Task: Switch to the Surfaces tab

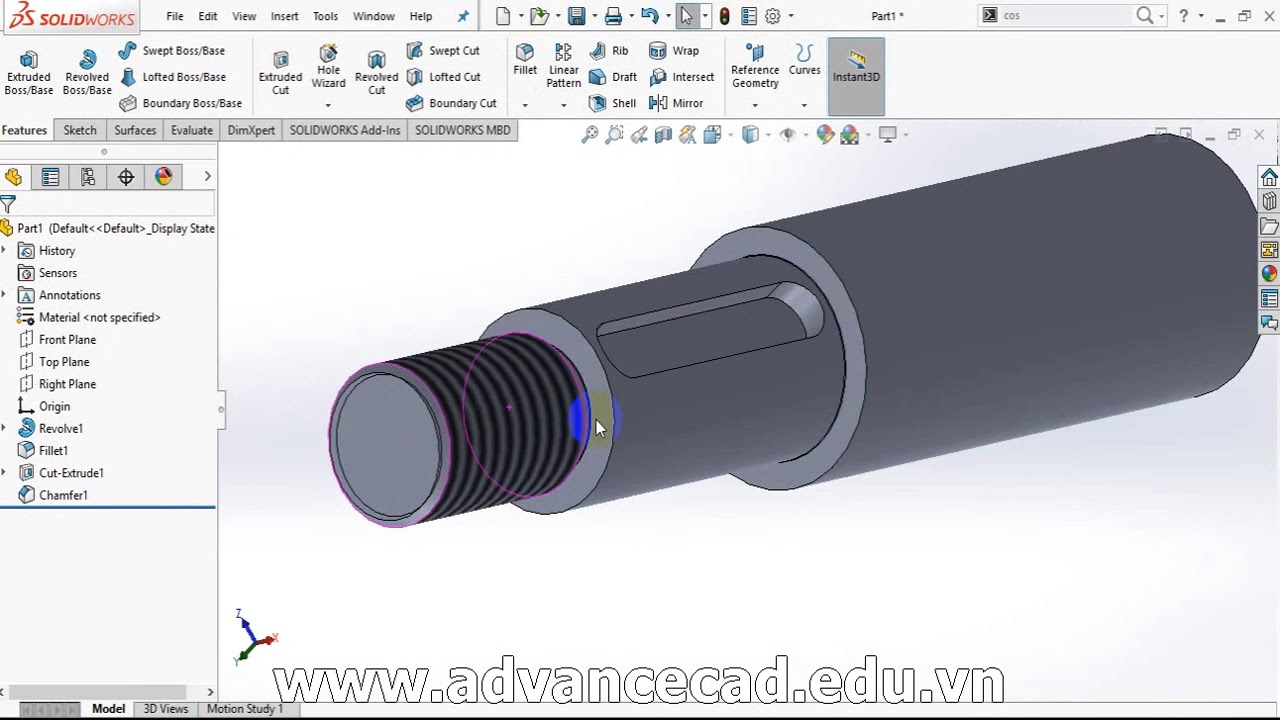Action: [x=135, y=130]
